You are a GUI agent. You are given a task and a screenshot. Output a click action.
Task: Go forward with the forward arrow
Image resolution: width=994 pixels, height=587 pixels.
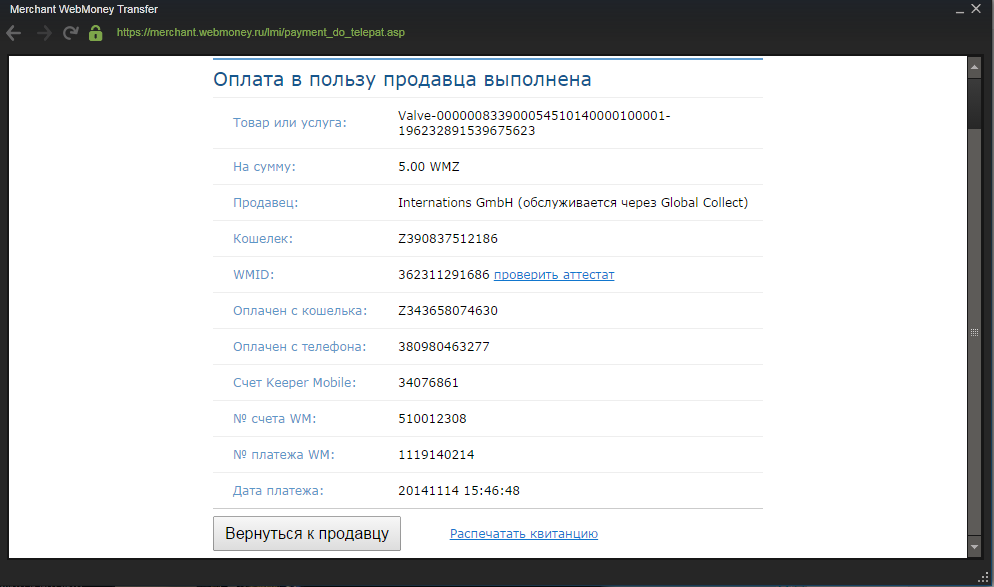pyautogui.click(x=44, y=33)
